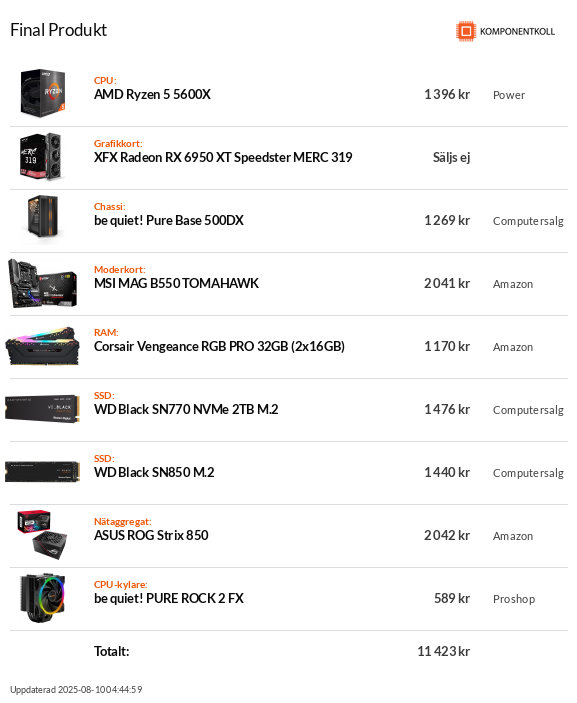Select the be quiet! Pure Base 500DX case image

(43, 219)
